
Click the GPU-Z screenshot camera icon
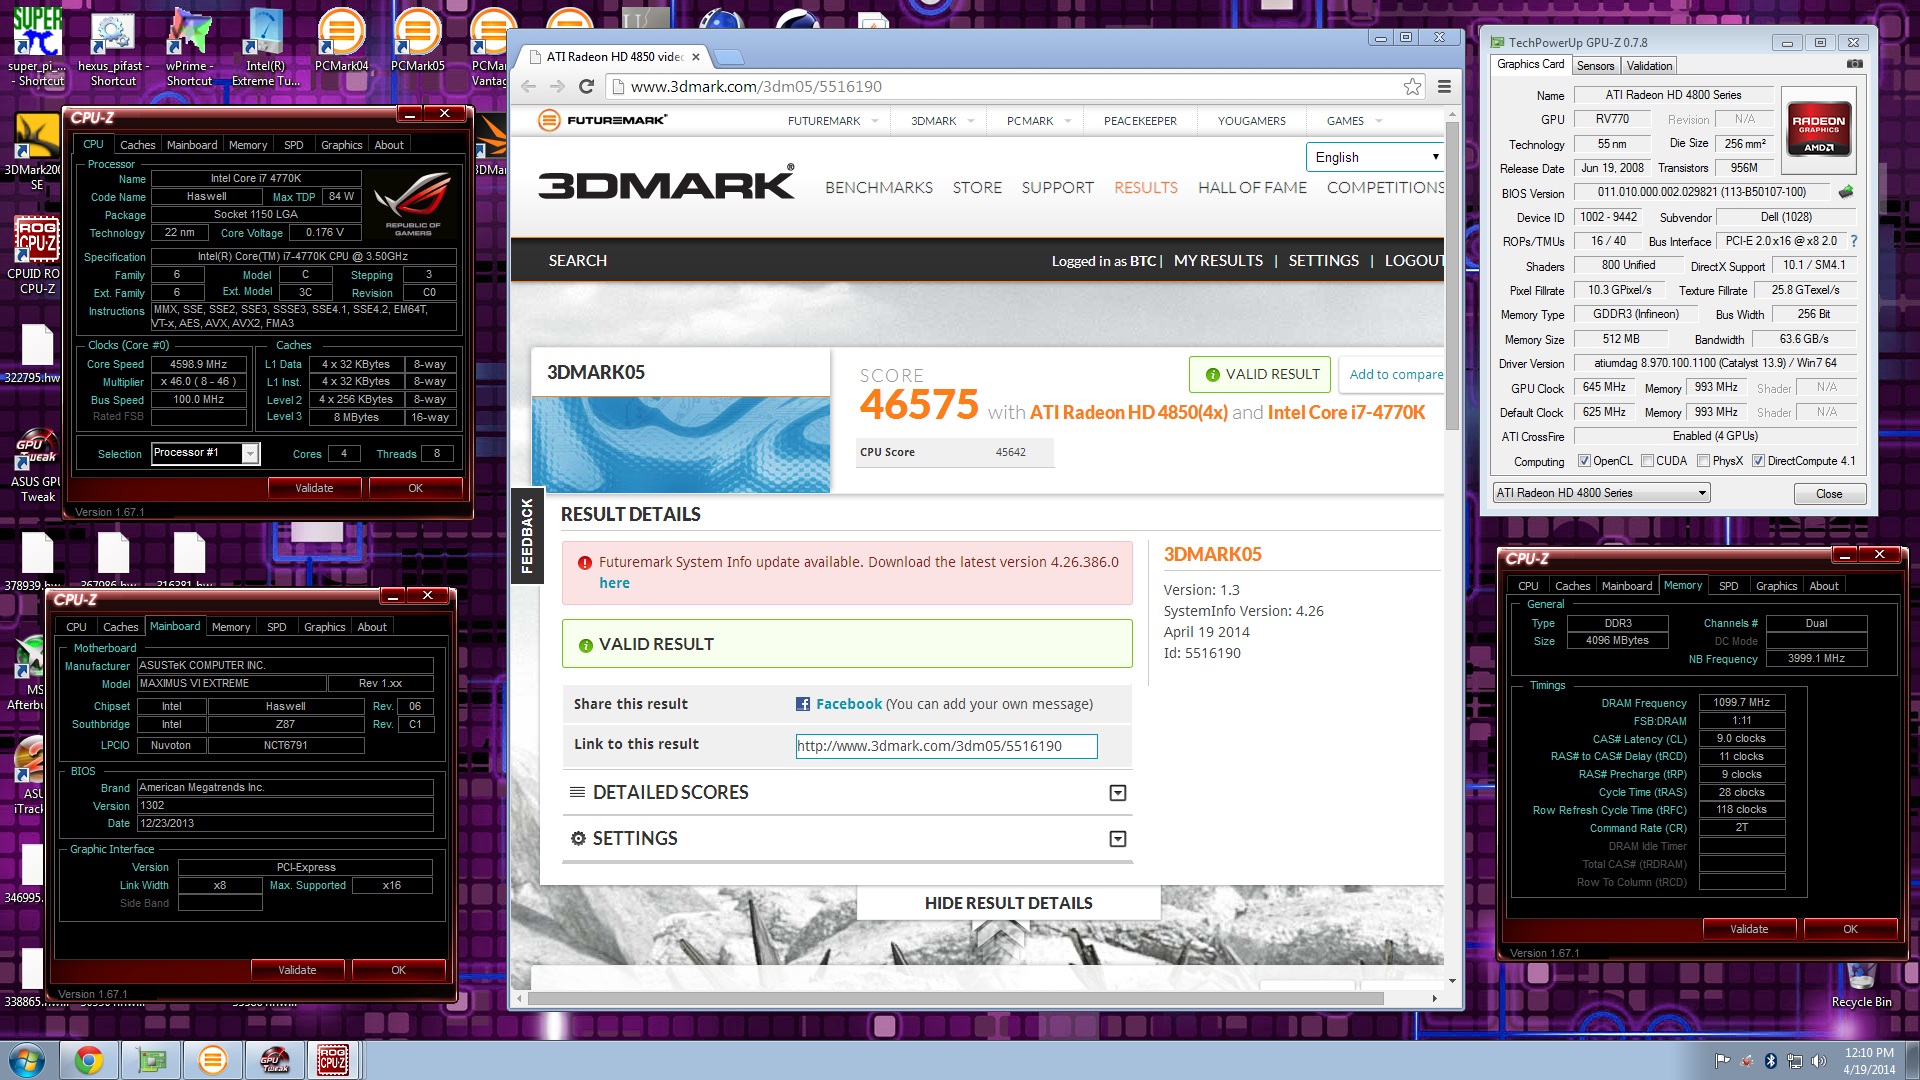tap(1854, 64)
